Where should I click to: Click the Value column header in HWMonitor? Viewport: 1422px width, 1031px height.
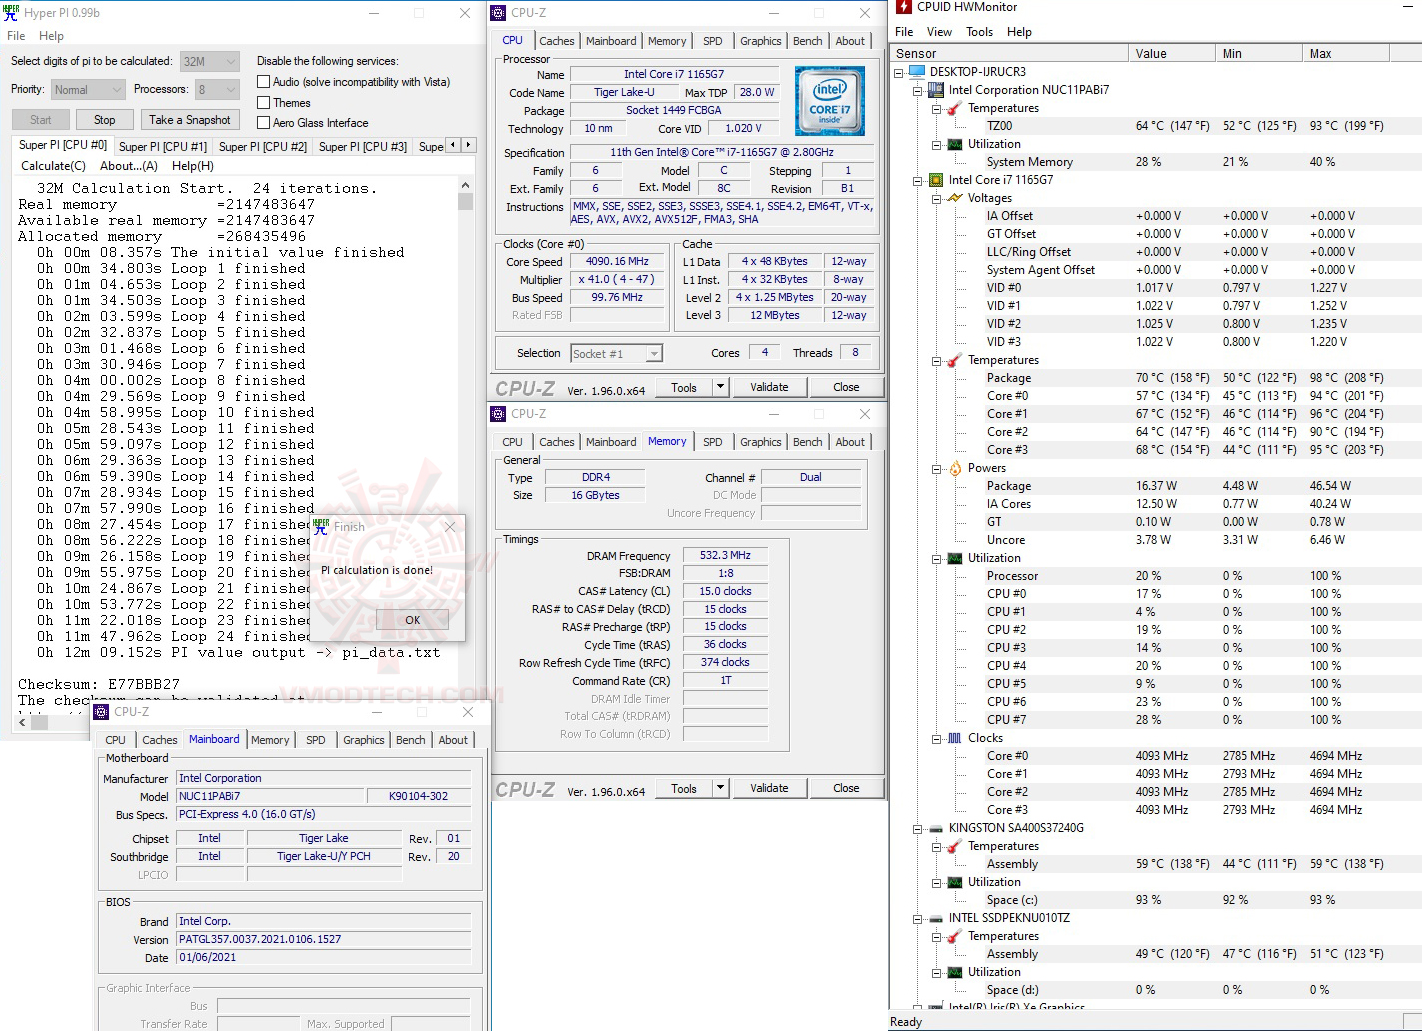1171,53
